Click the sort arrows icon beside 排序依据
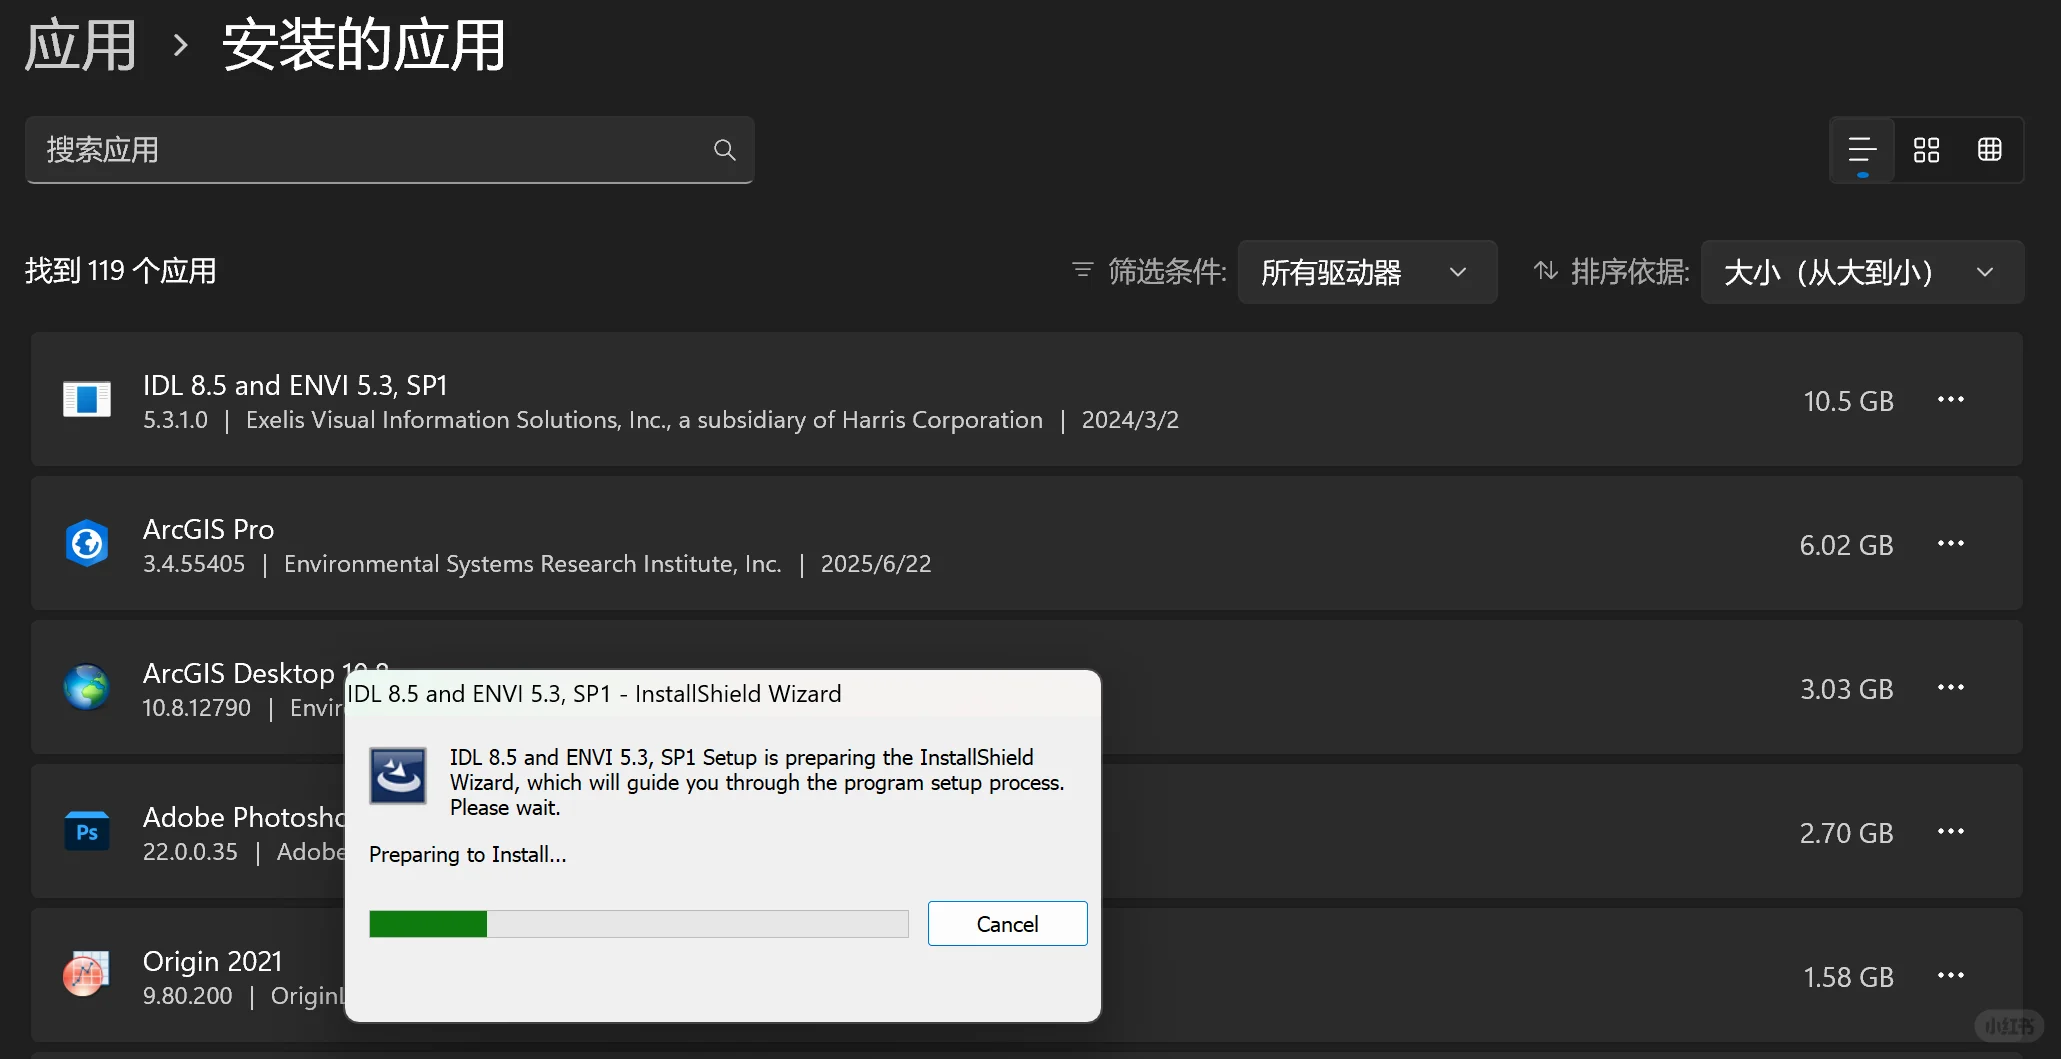This screenshot has height=1059, width=2061. (1546, 270)
